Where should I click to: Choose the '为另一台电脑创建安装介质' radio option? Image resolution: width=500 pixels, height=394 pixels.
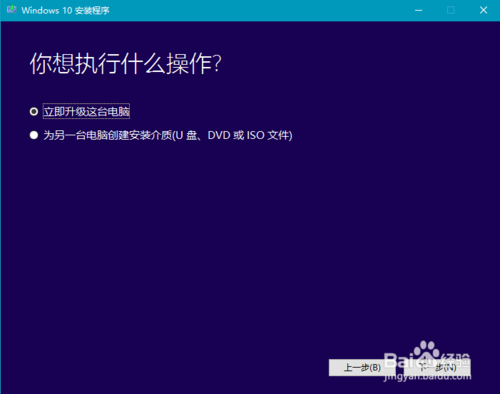[x=34, y=135]
